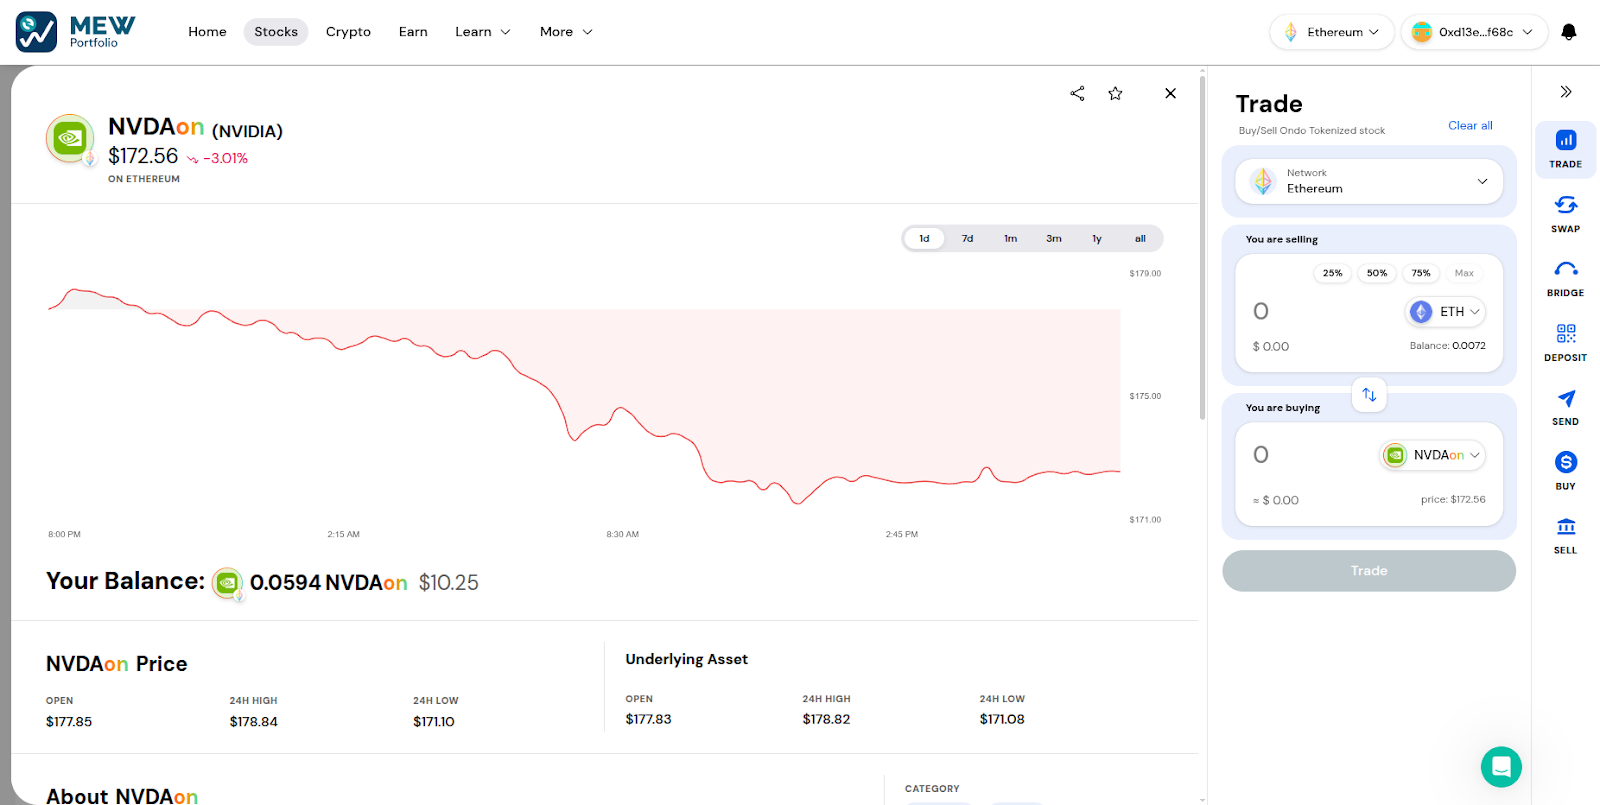
Task: Click the NVDAon 24H high $178.84
Action: [x=253, y=722]
